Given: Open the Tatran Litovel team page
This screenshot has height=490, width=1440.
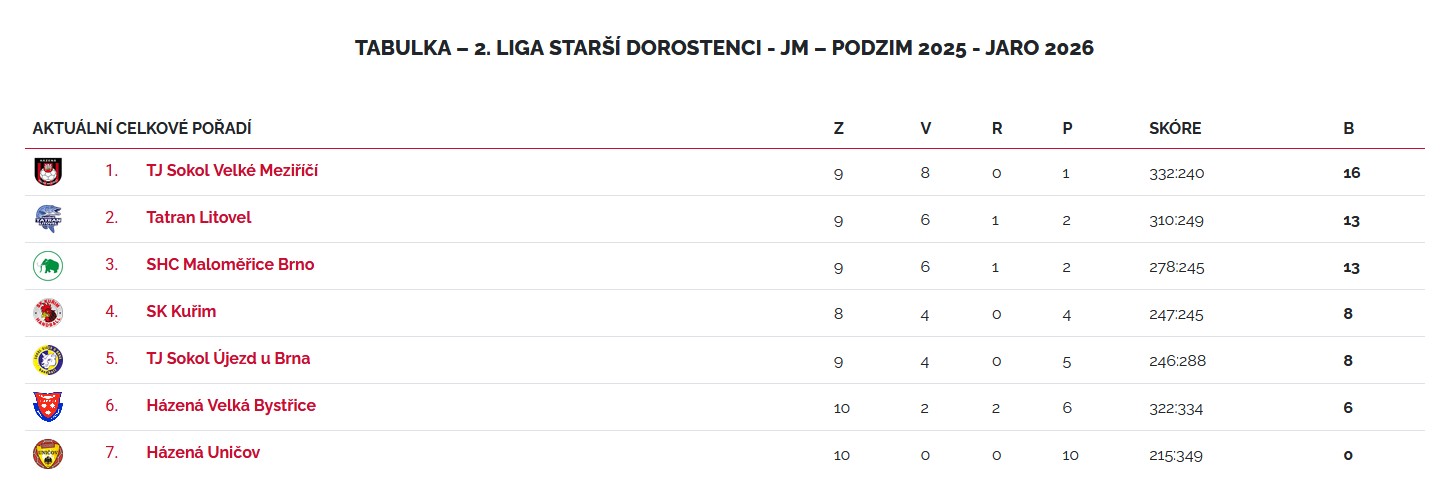Looking at the screenshot, I should tap(199, 218).
